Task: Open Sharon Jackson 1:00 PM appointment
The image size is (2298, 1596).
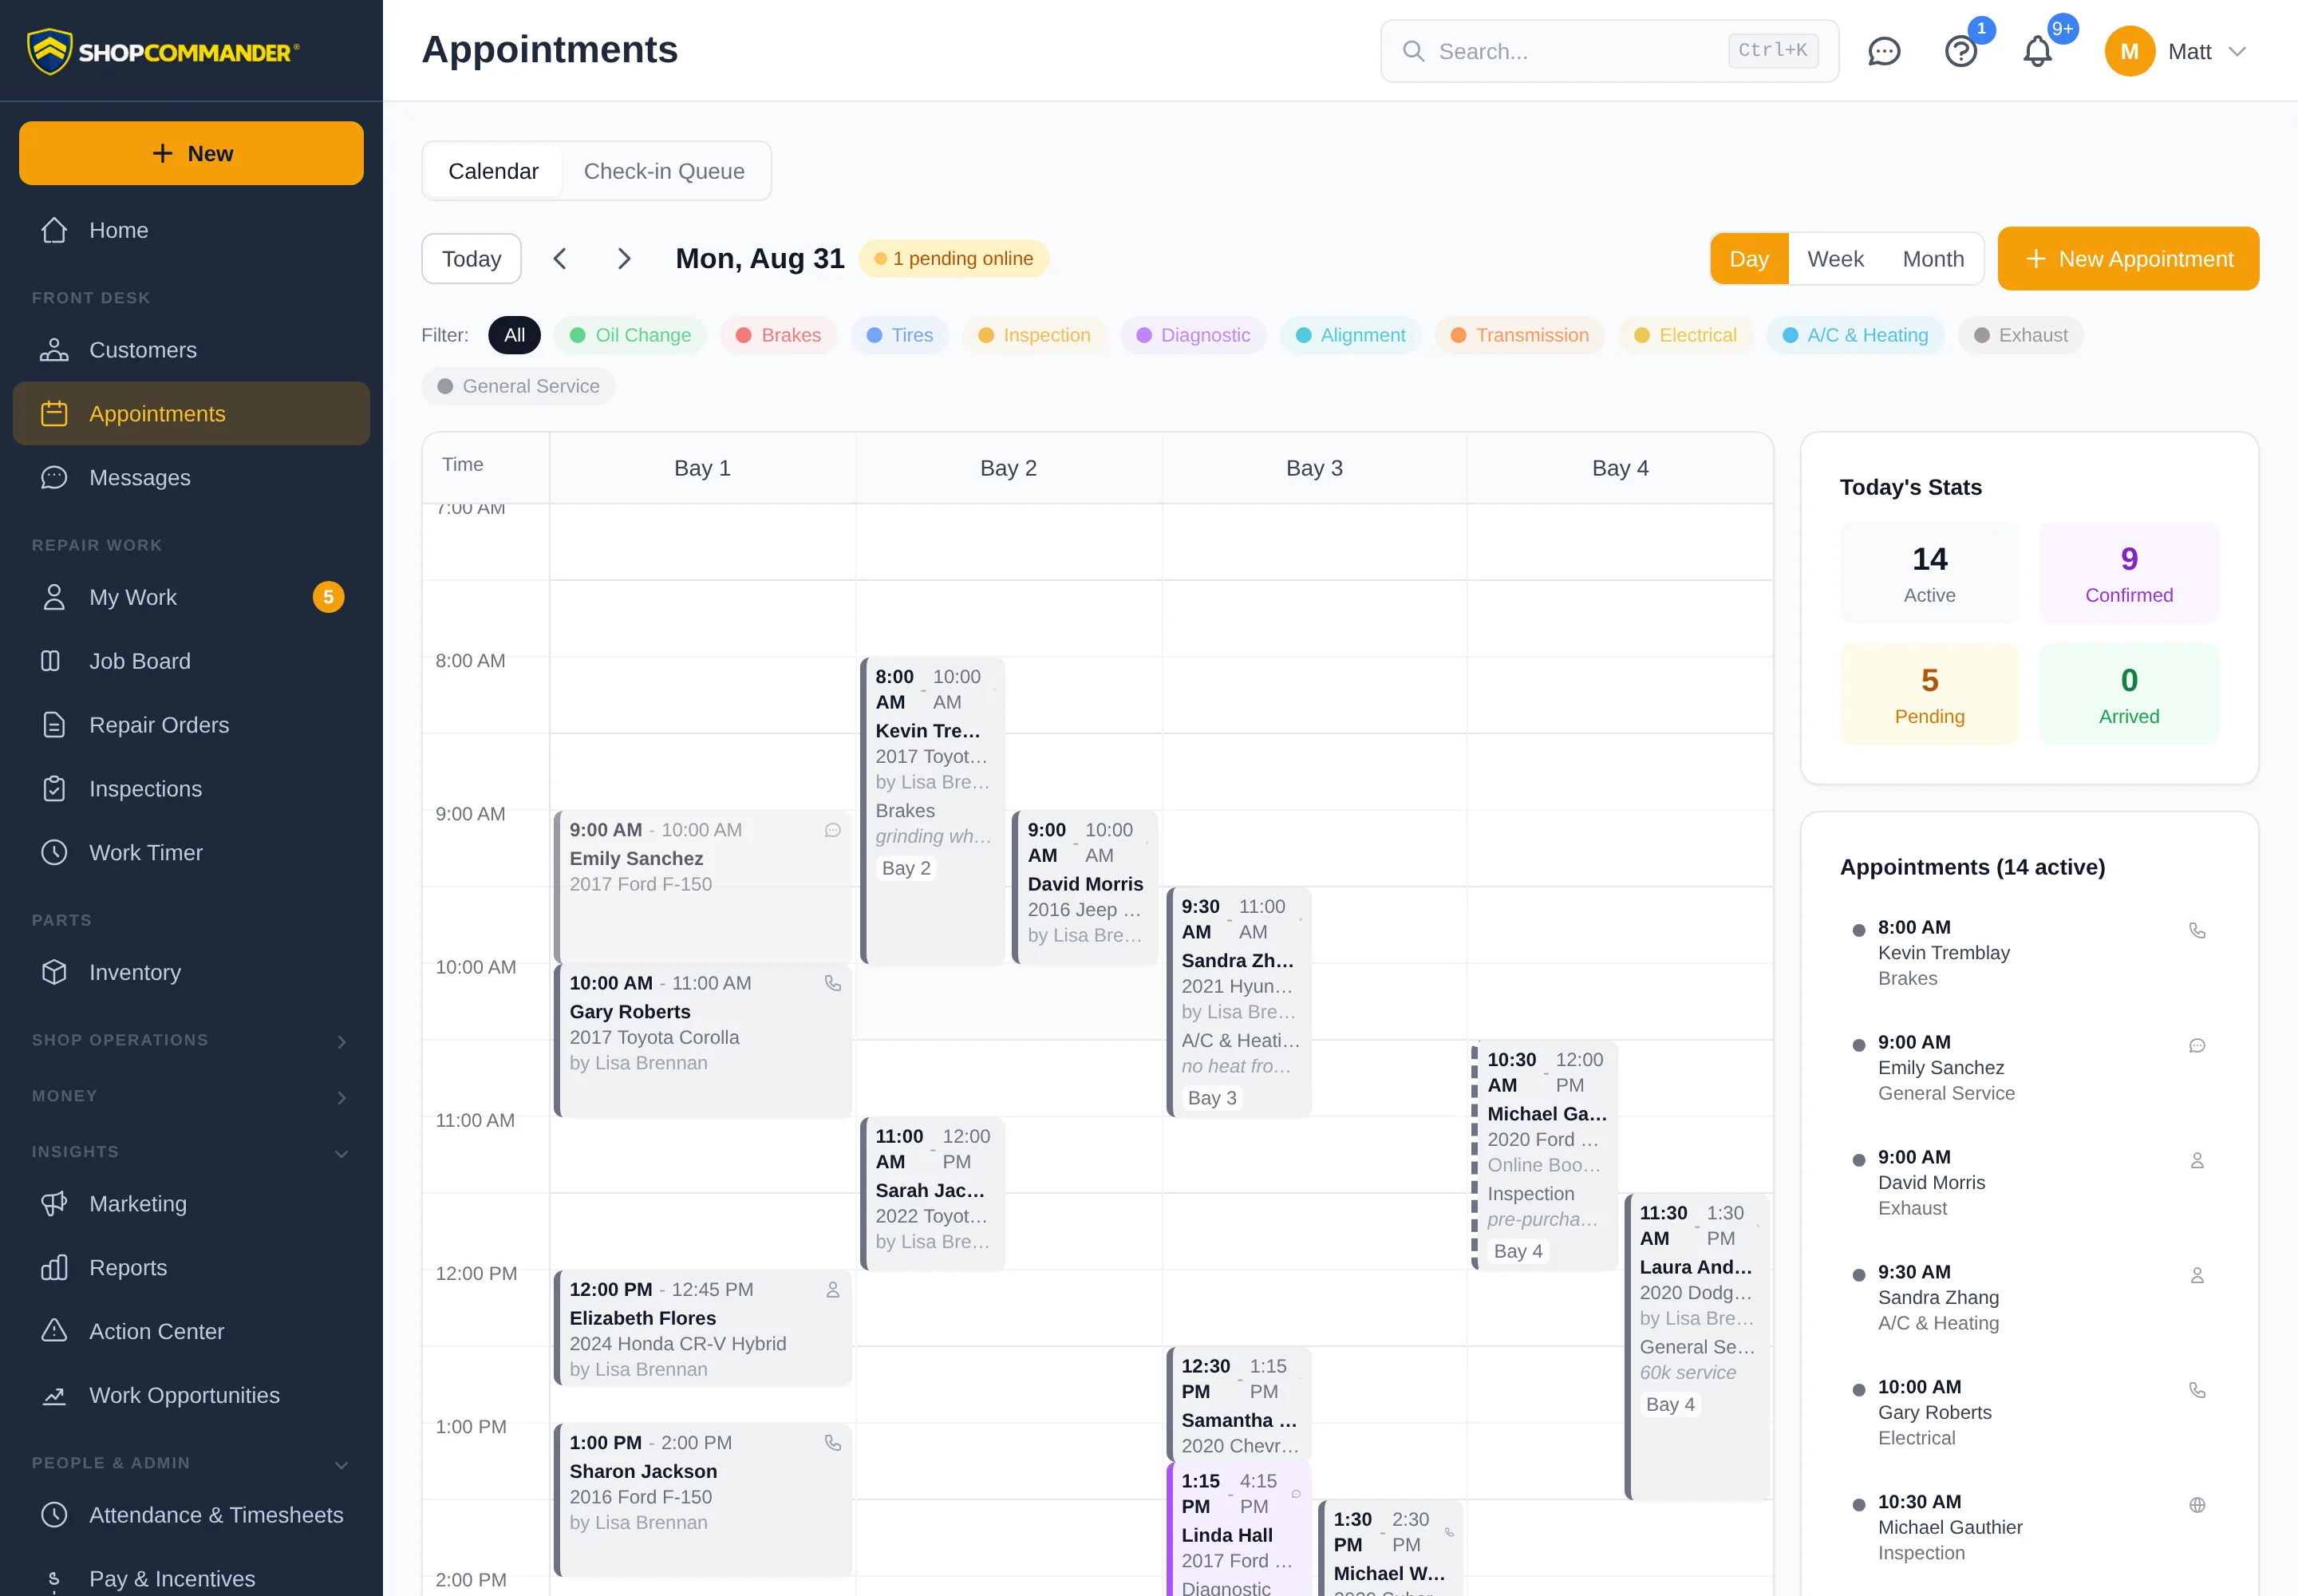Action: point(703,1500)
